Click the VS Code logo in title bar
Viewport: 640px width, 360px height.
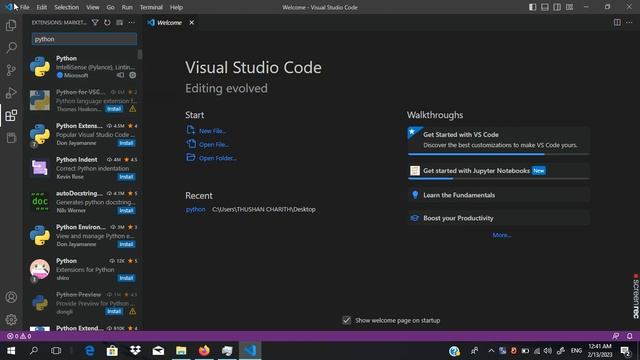click(x=9, y=7)
